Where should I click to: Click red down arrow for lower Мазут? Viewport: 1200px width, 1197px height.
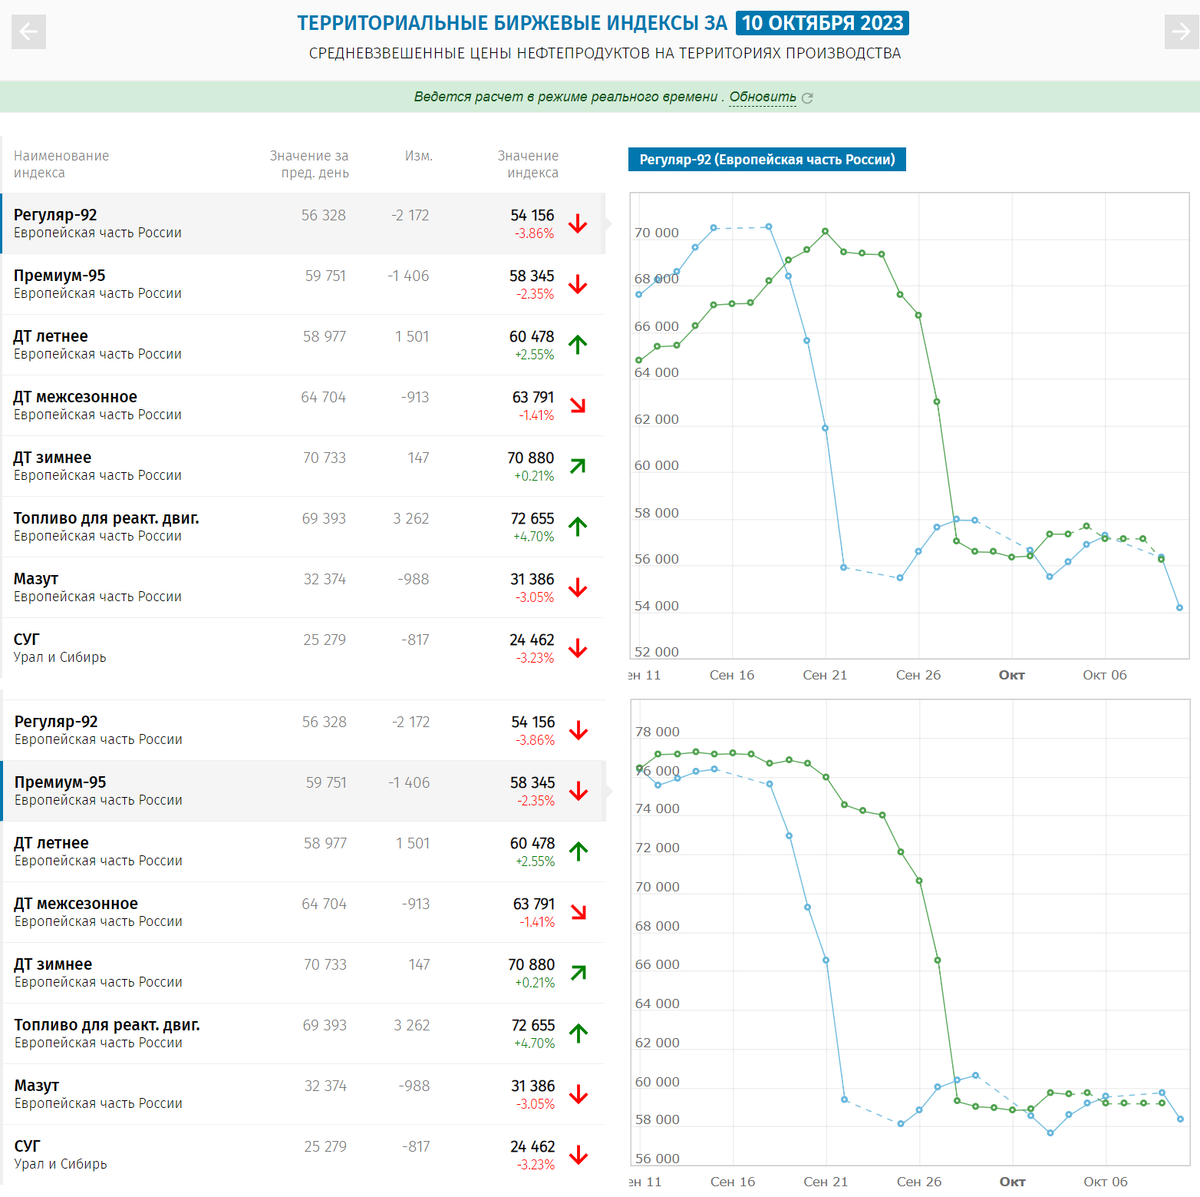pyautogui.click(x=578, y=1095)
